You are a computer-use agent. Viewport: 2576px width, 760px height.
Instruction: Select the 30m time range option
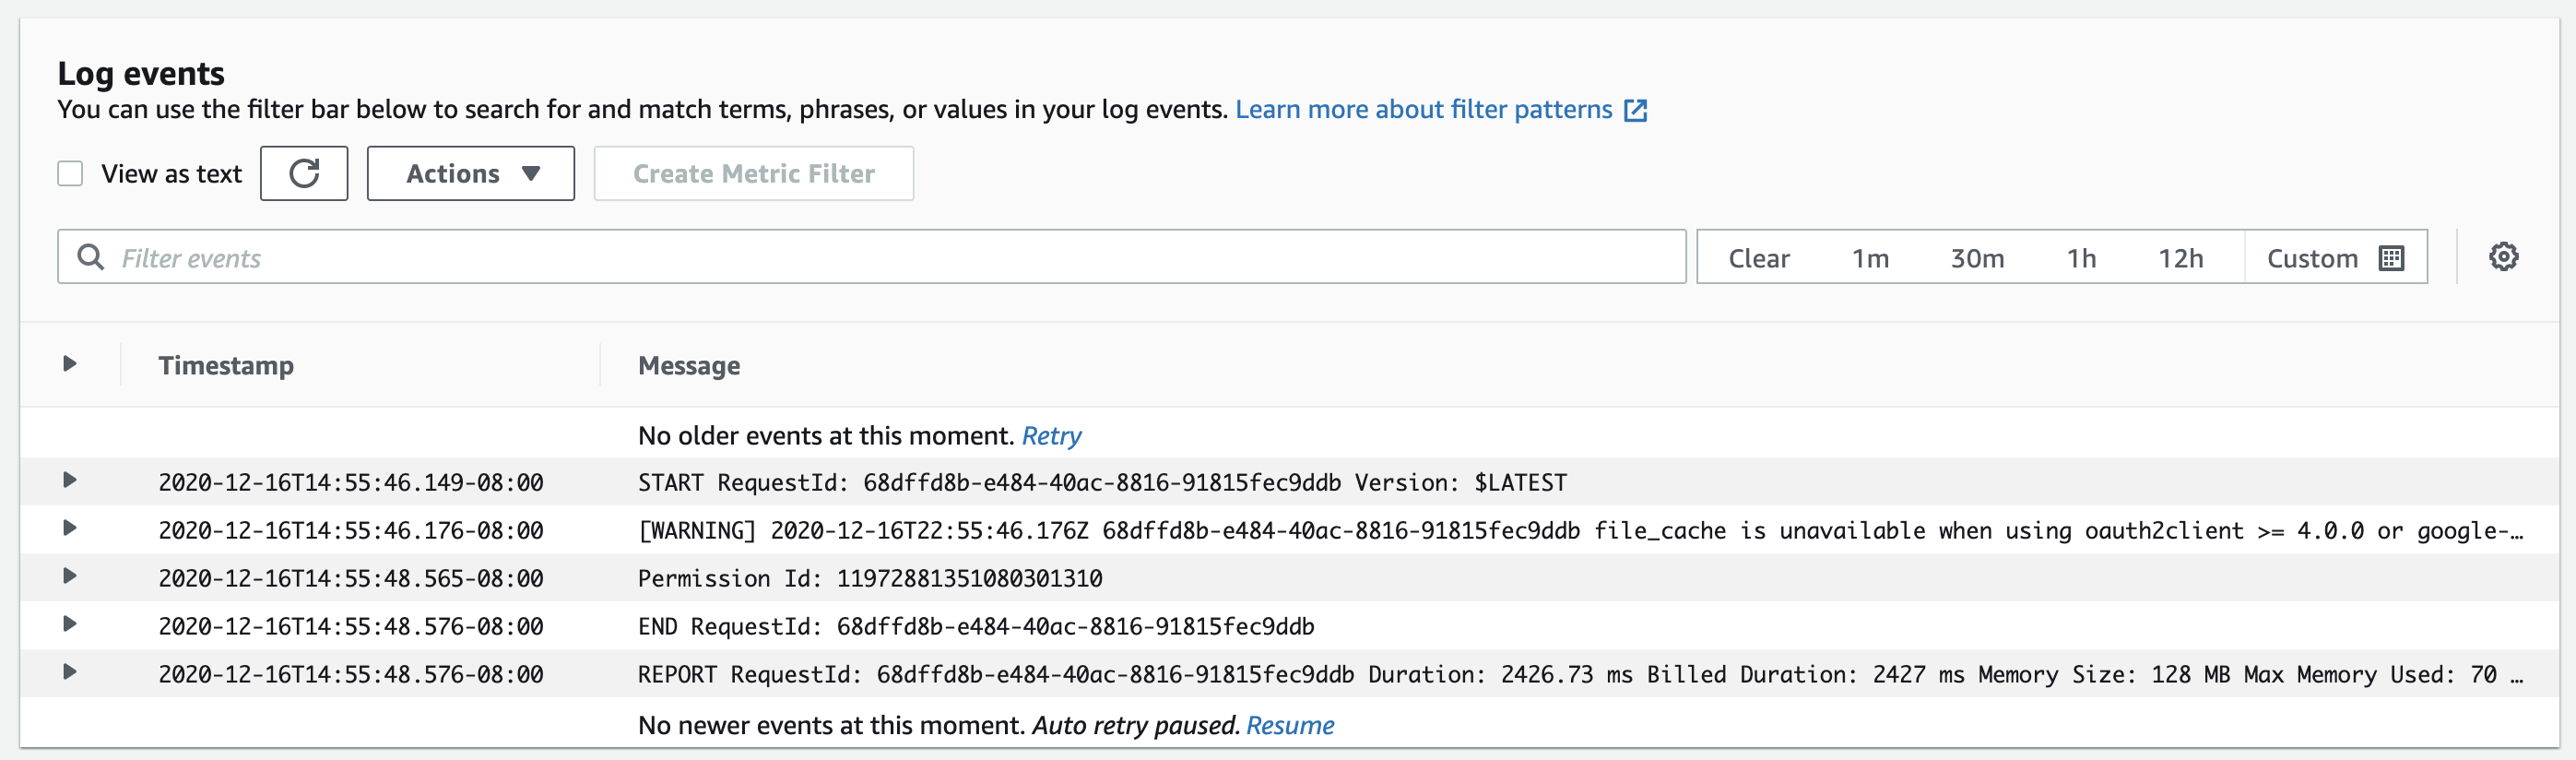pyautogui.click(x=1977, y=258)
